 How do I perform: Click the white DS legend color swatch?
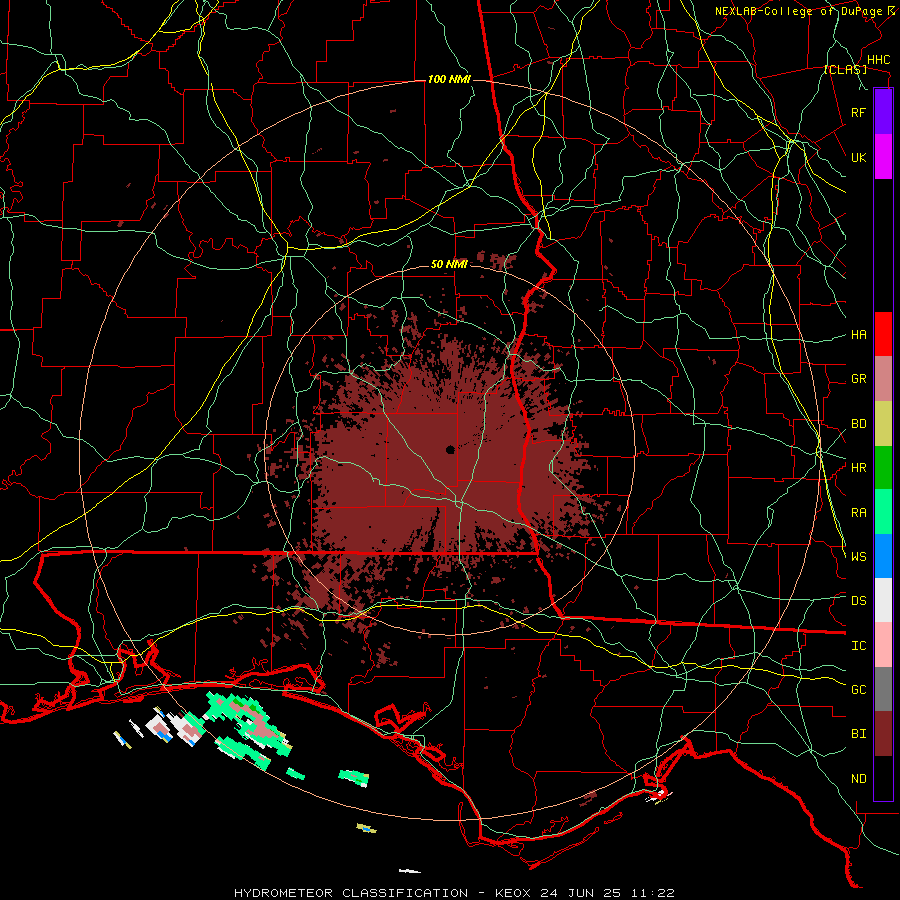point(883,600)
